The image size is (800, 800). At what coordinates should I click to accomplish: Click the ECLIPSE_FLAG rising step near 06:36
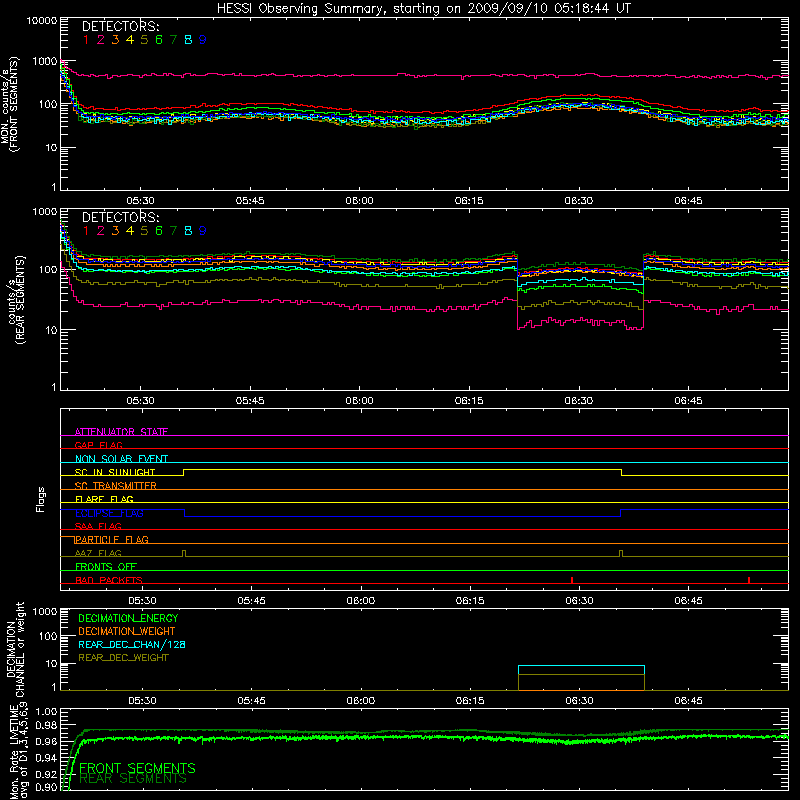[621, 513]
